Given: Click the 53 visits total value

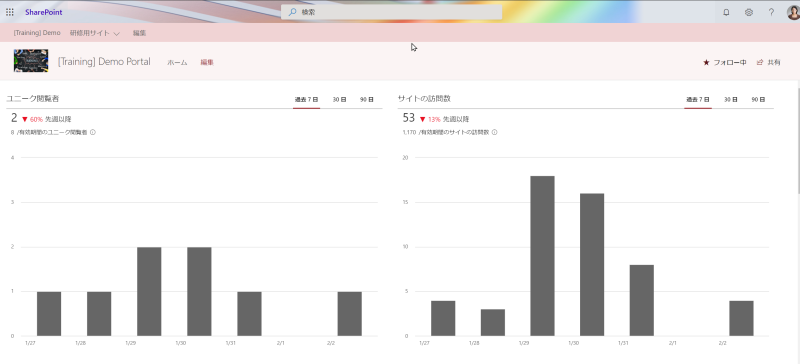Looking at the screenshot, I should tap(409, 118).
